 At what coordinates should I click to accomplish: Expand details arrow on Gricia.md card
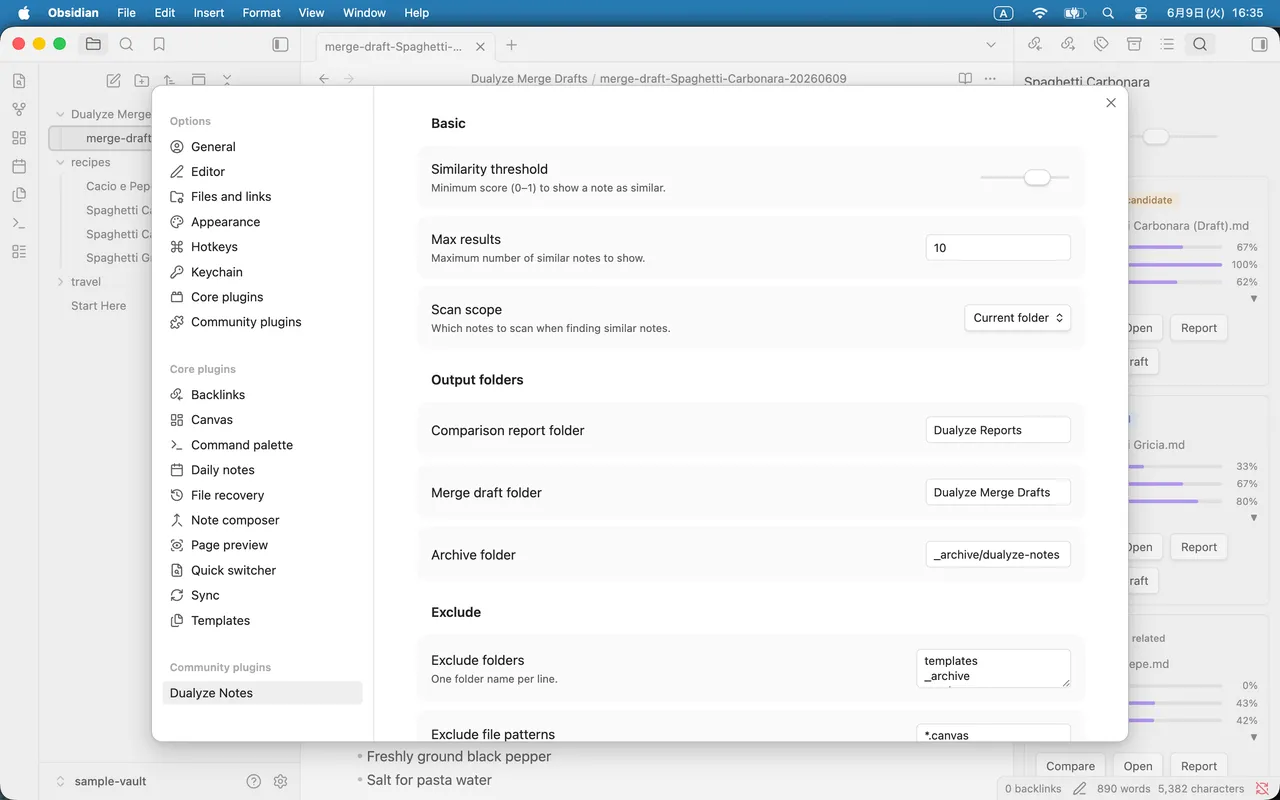coord(1253,517)
